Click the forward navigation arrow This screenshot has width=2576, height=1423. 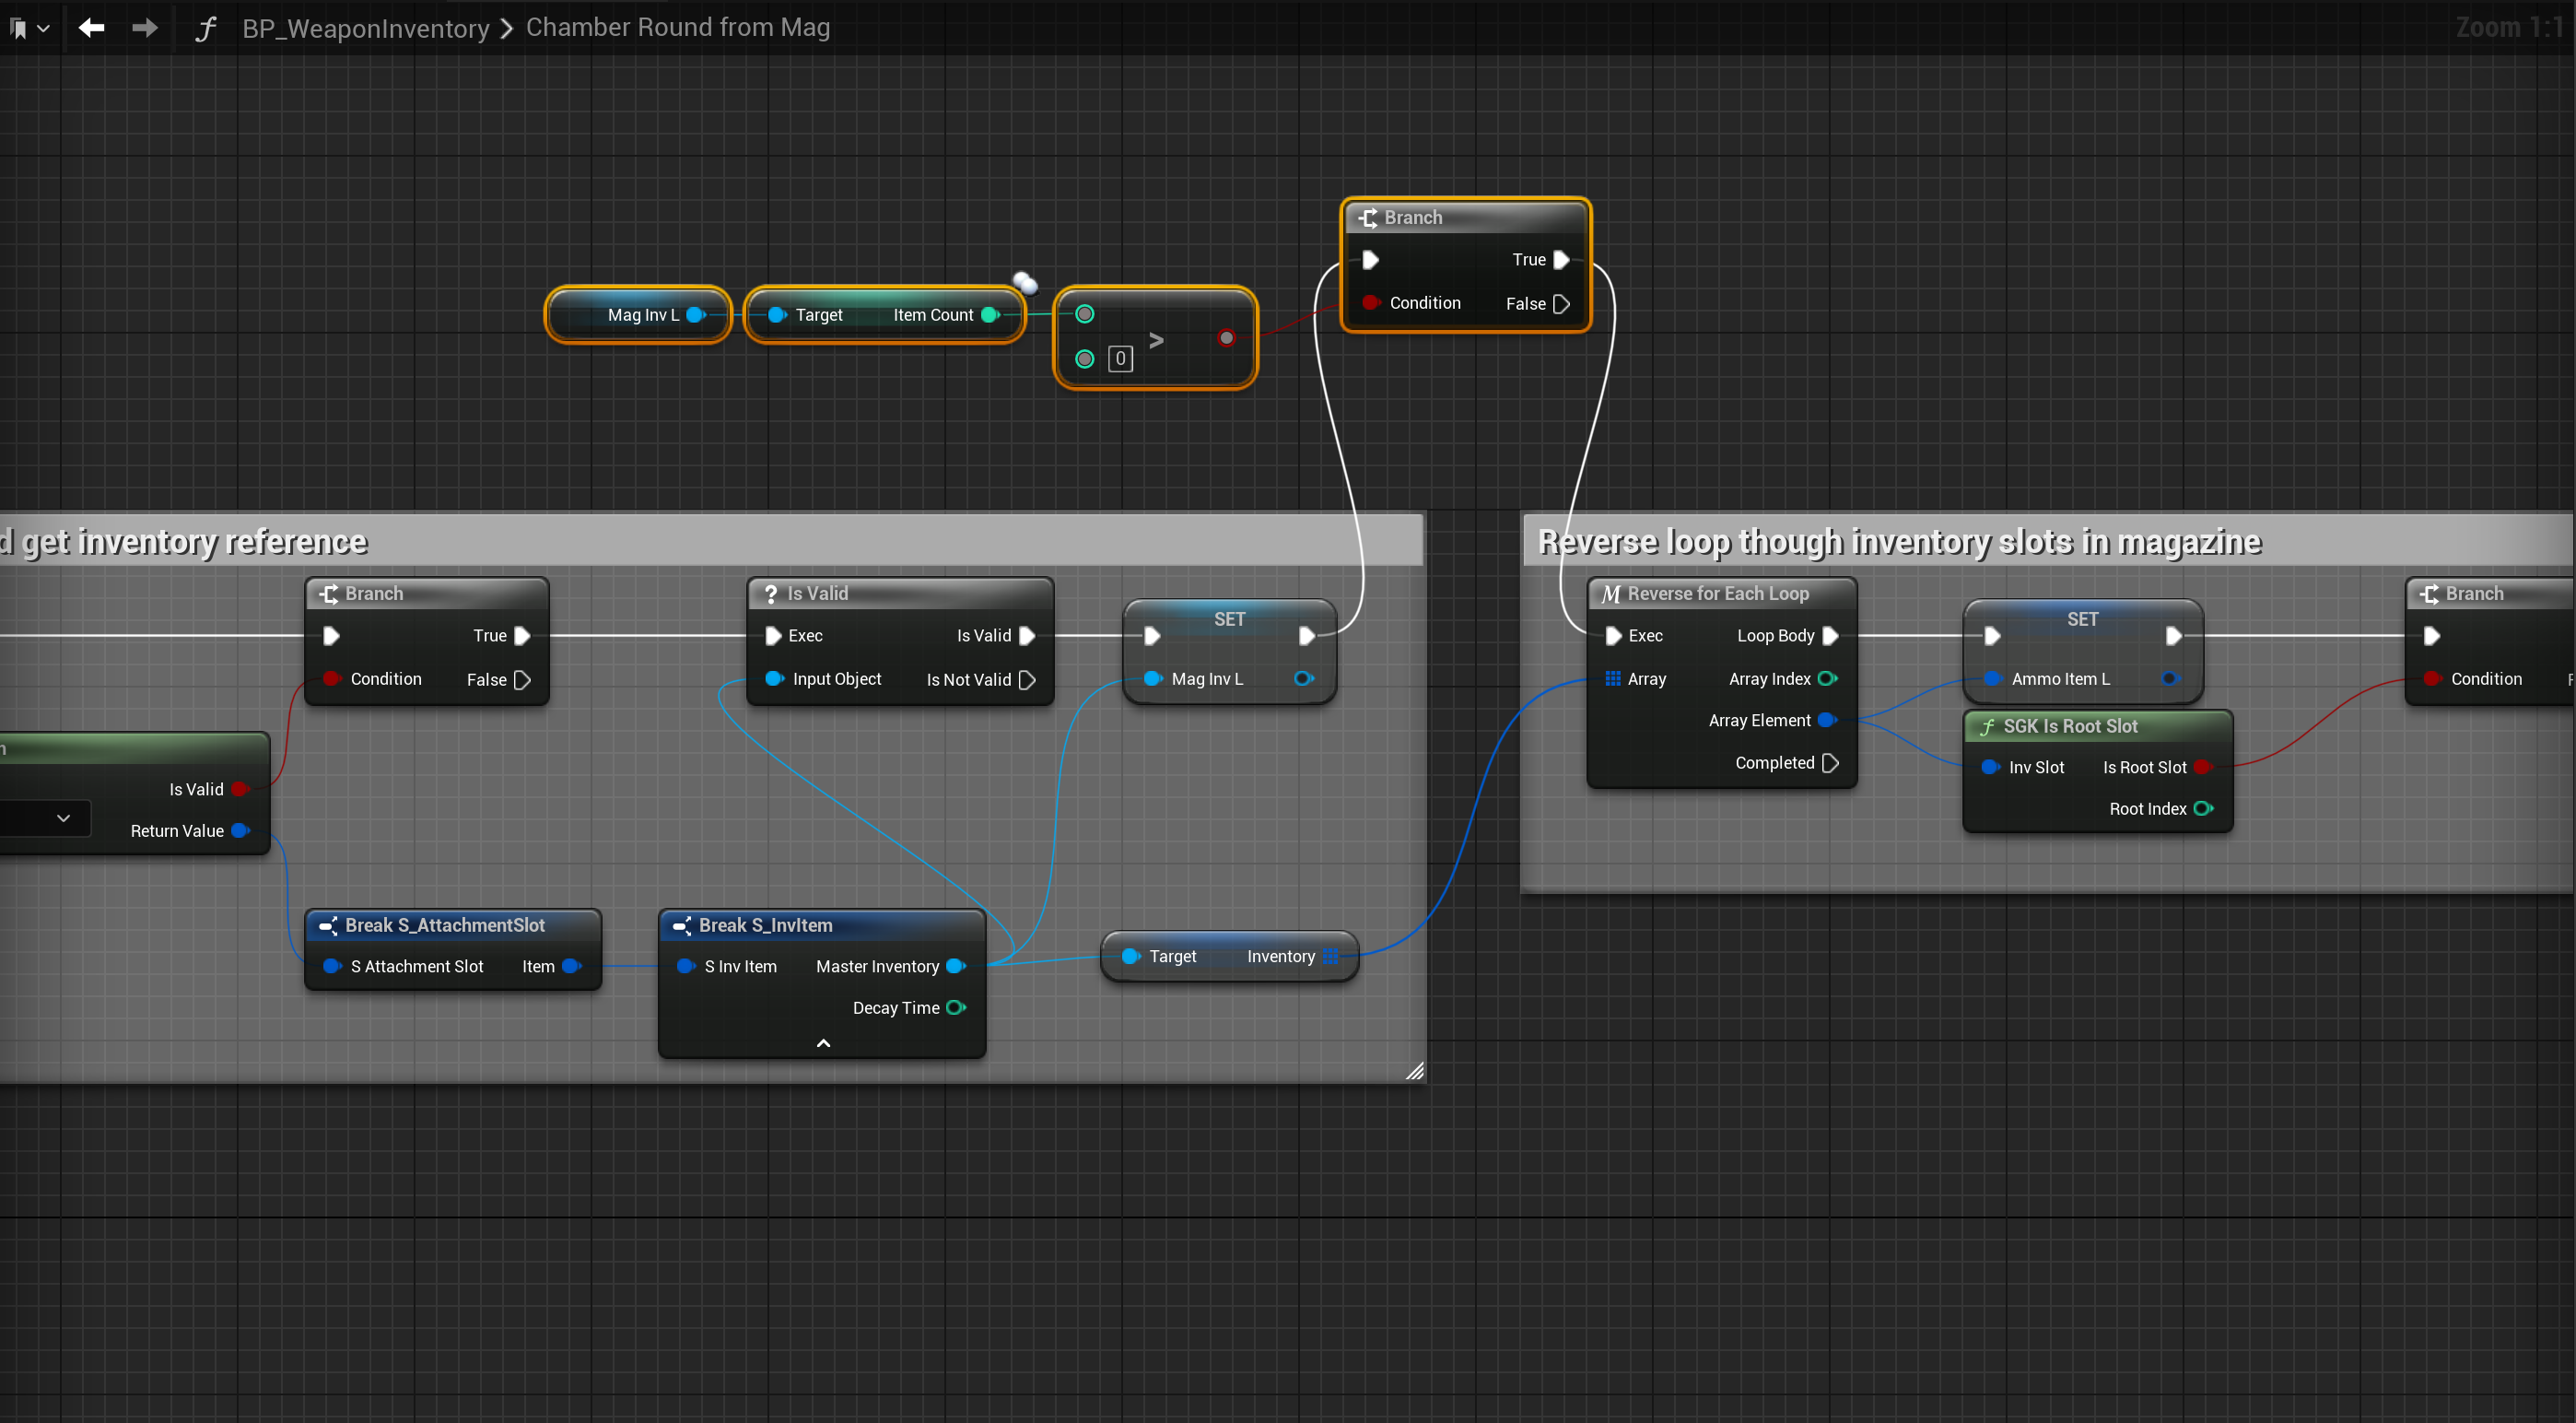(x=145, y=27)
